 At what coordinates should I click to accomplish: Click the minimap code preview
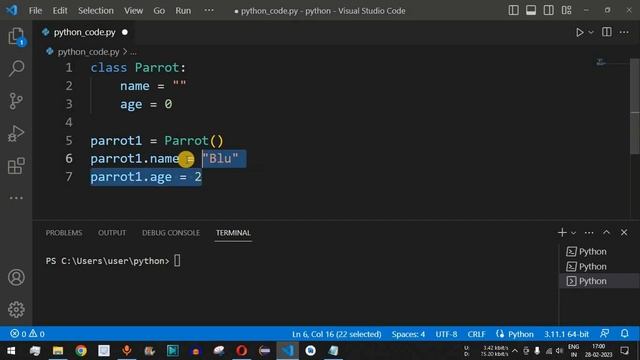pos(600,62)
